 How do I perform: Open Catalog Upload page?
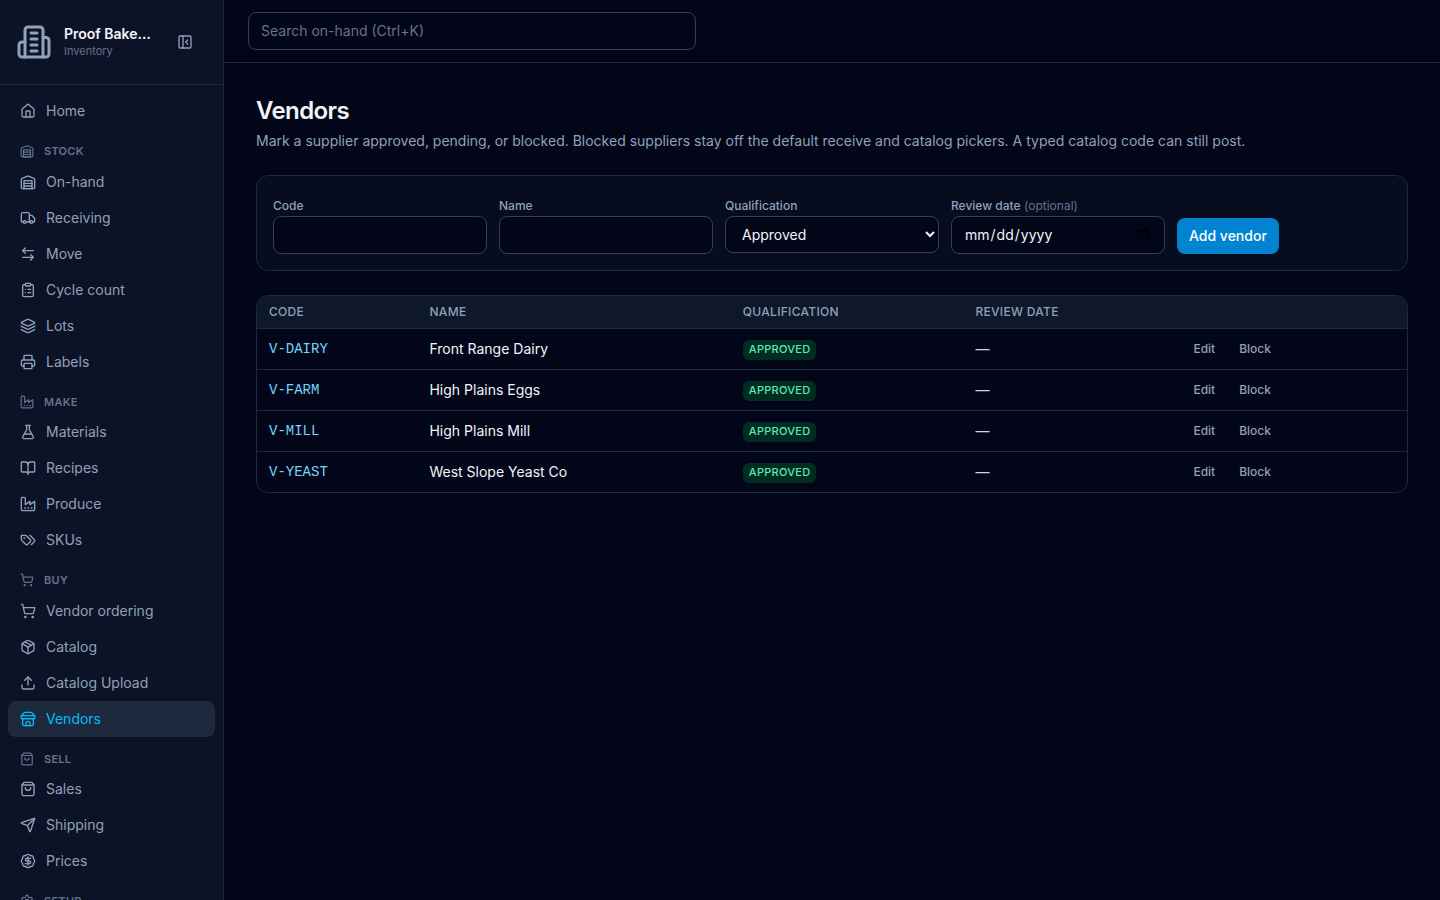[111, 683]
